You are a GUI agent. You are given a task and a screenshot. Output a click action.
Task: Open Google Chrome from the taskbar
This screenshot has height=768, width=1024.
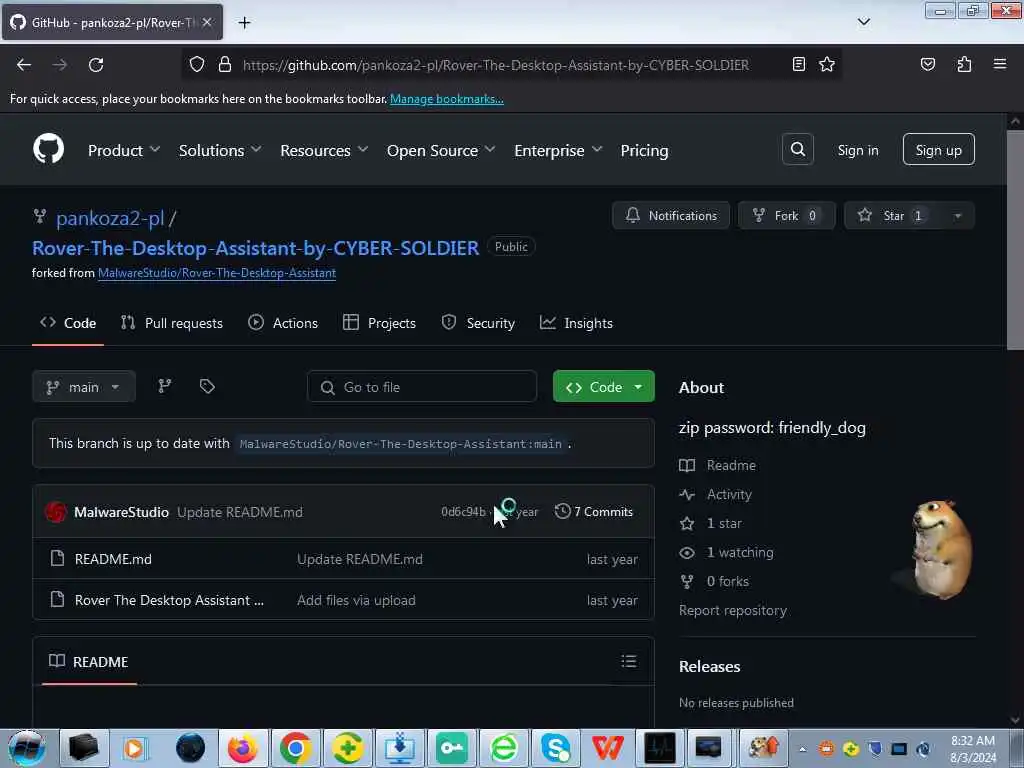point(295,748)
